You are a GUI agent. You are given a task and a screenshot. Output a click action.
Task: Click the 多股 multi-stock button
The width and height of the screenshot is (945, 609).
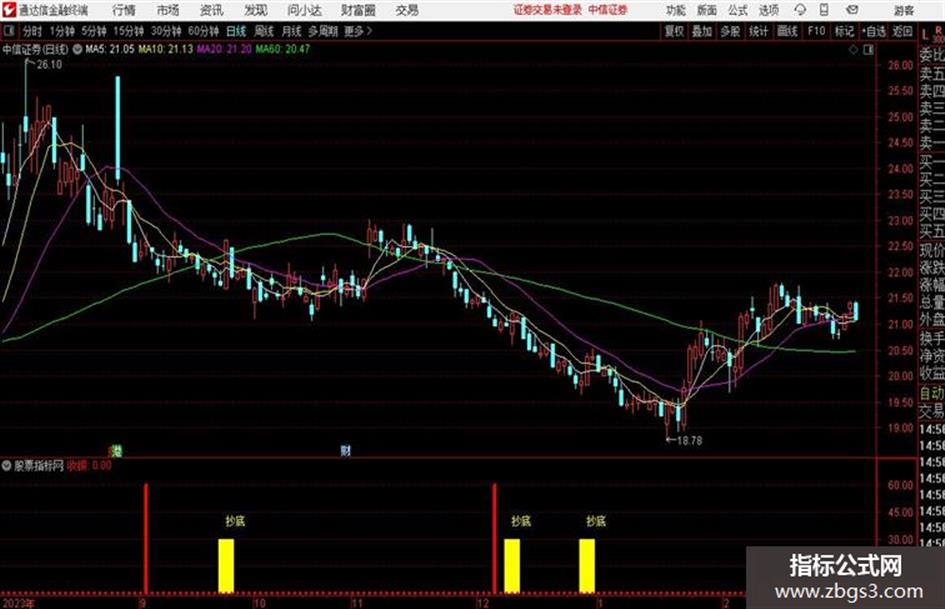click(x=730, y=31)
